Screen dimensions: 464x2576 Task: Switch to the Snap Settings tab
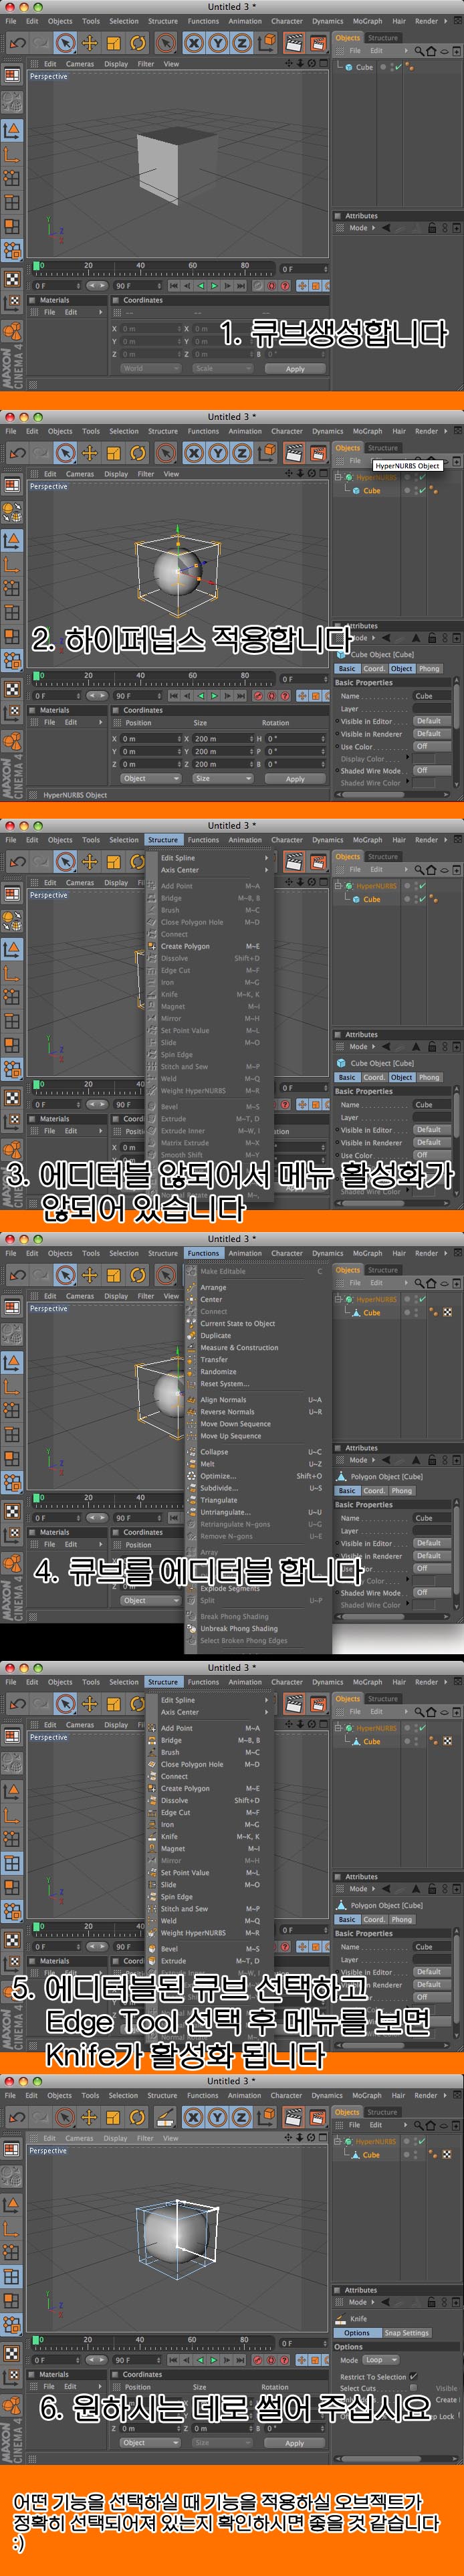406,2333
